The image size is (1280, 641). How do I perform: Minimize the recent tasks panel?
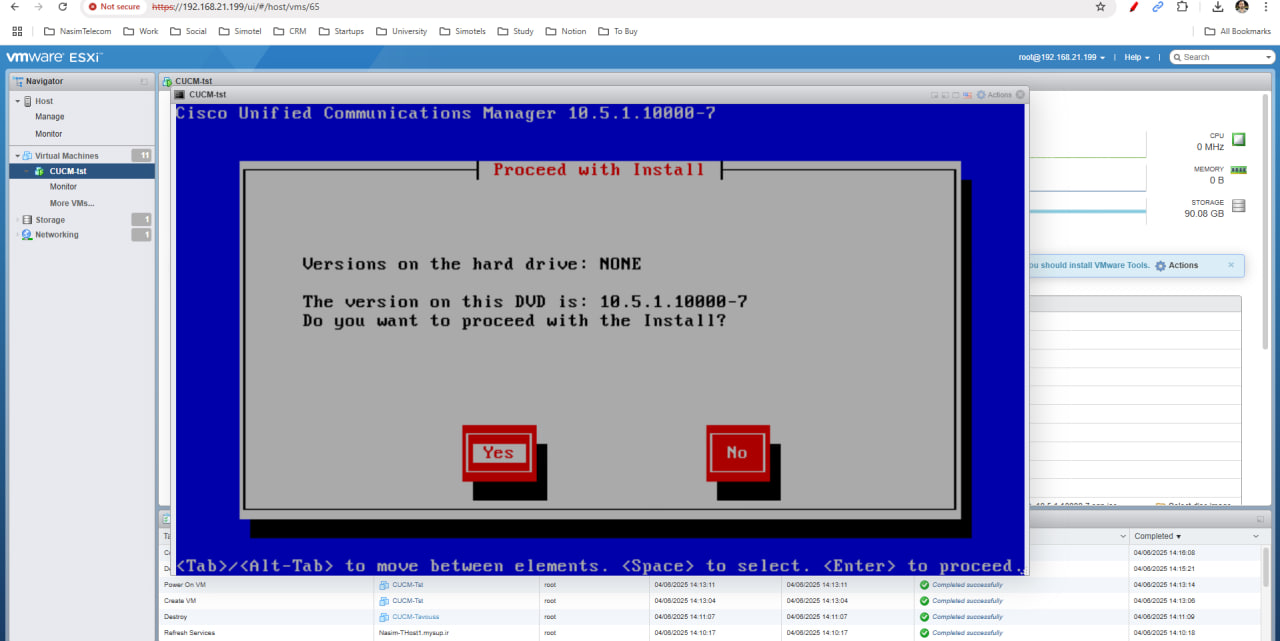pos(1260,520)
